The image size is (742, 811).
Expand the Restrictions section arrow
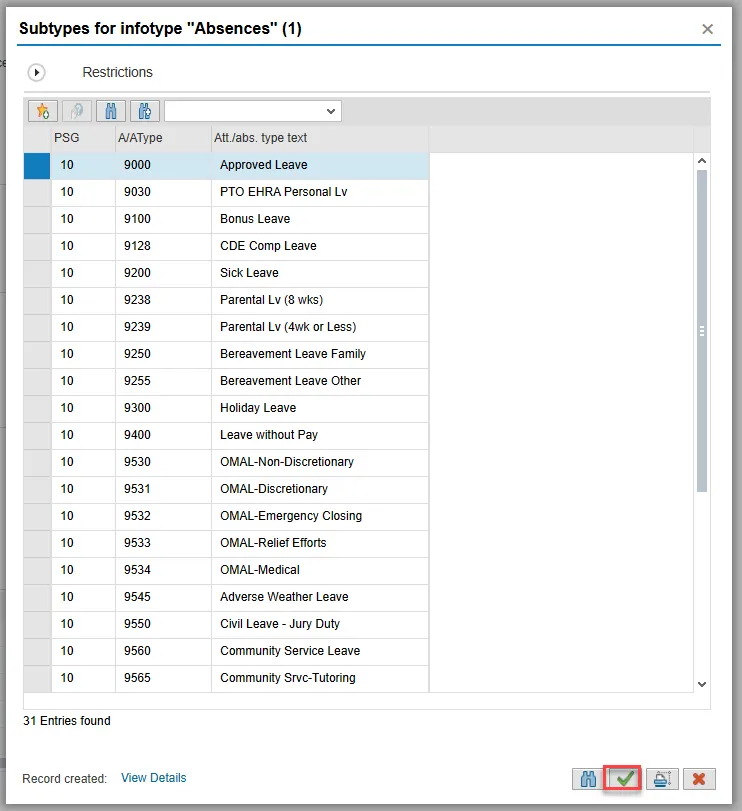point(37,73)
